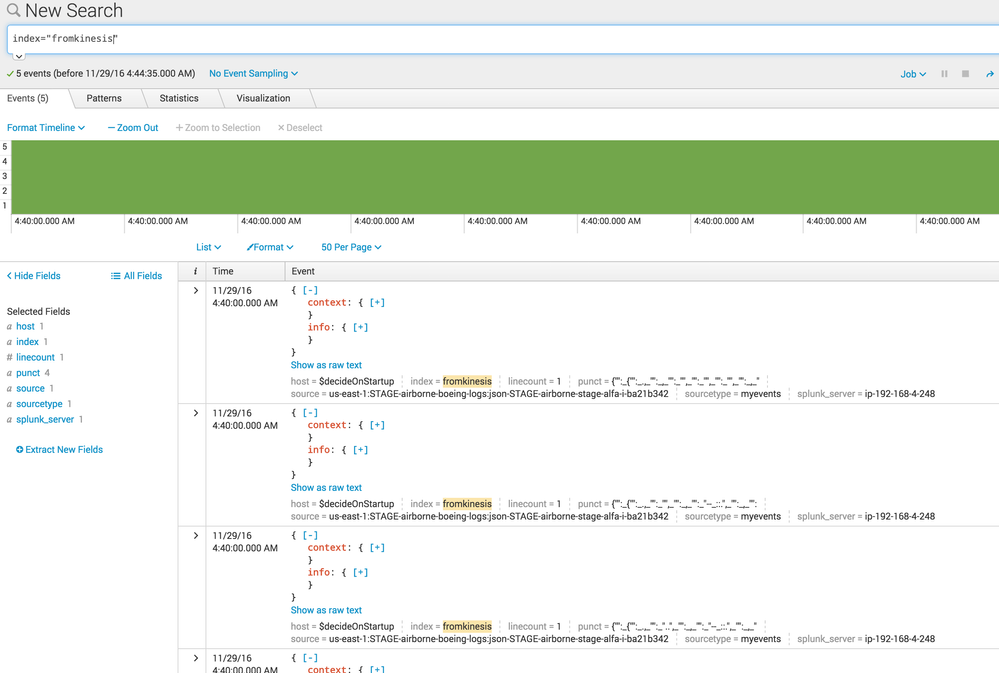
Task: Collapse the third event's JSON root
Action: coord(310,536)
